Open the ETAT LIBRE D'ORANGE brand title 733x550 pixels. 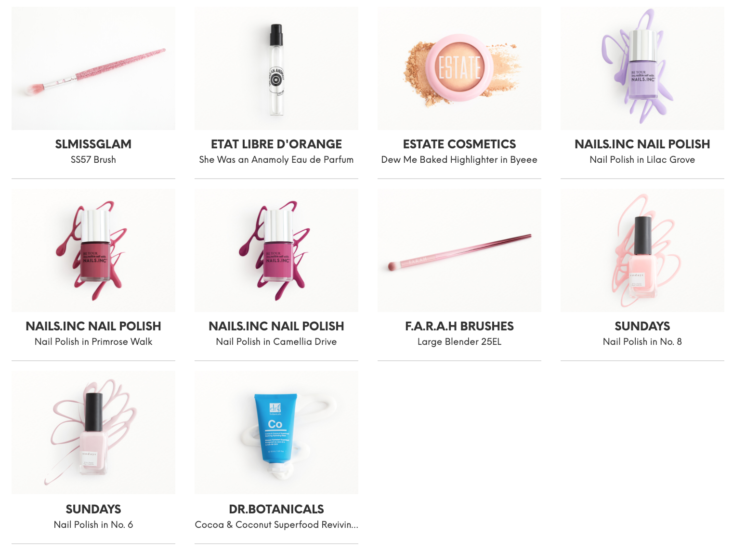point(276,144)
